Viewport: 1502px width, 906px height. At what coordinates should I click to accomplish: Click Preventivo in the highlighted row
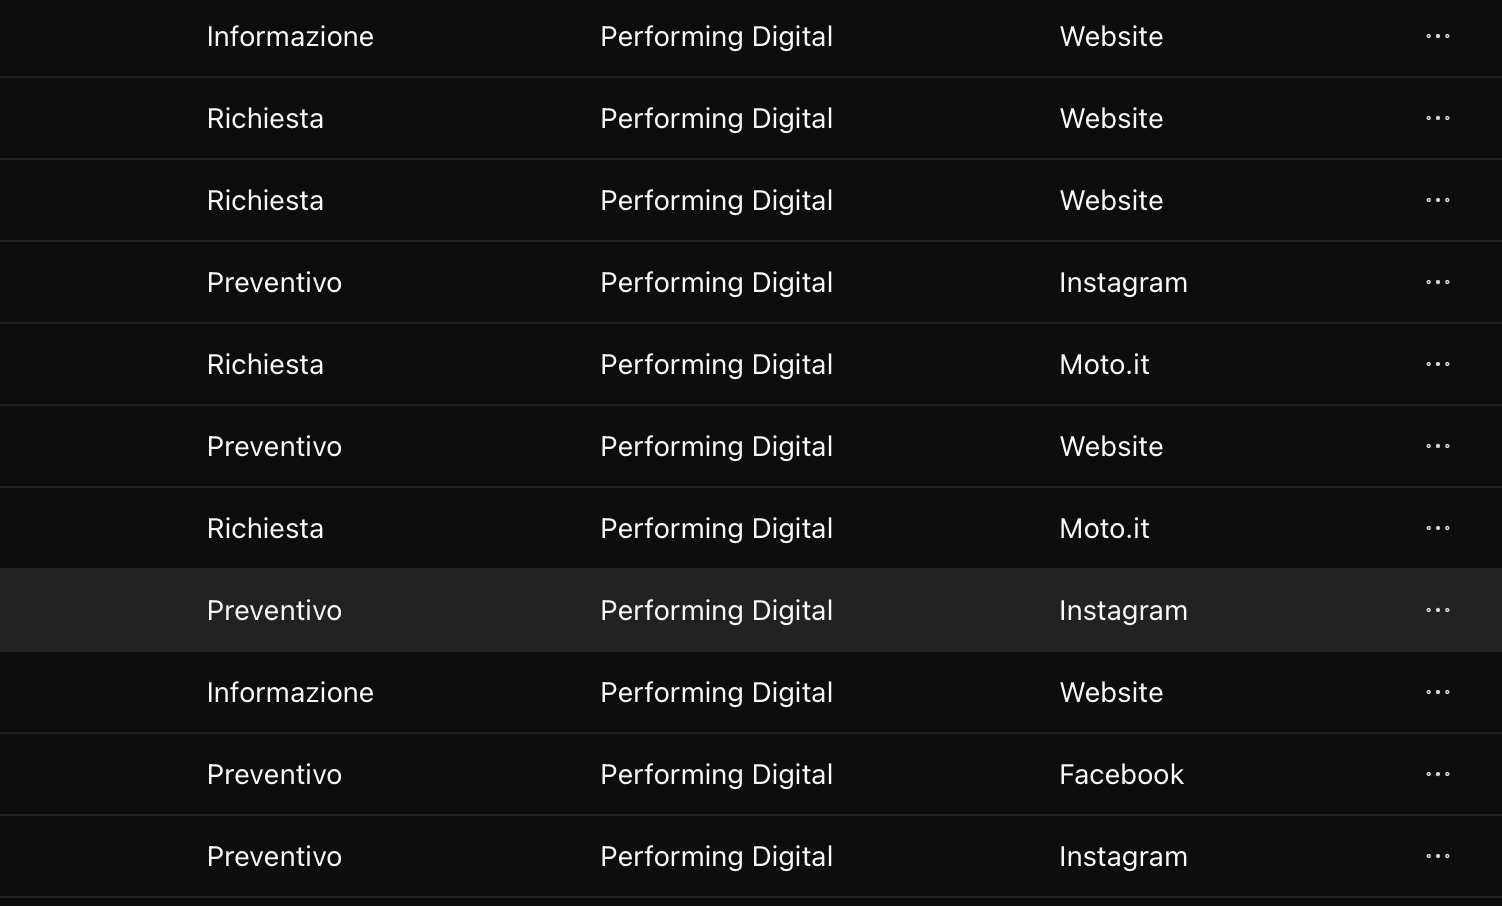[274, 610]
